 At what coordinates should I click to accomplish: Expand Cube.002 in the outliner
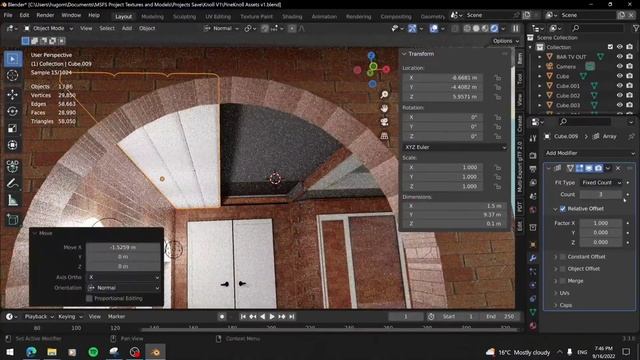540,96
